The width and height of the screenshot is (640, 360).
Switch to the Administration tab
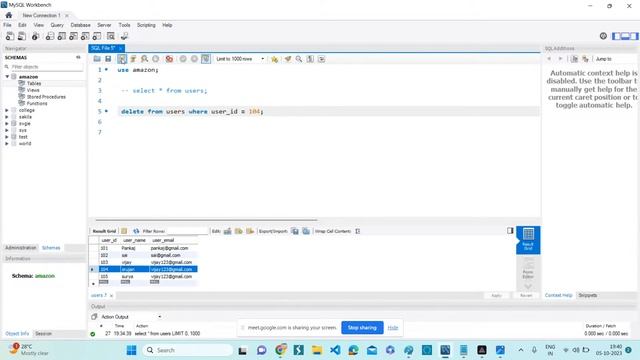click(20, 248)
